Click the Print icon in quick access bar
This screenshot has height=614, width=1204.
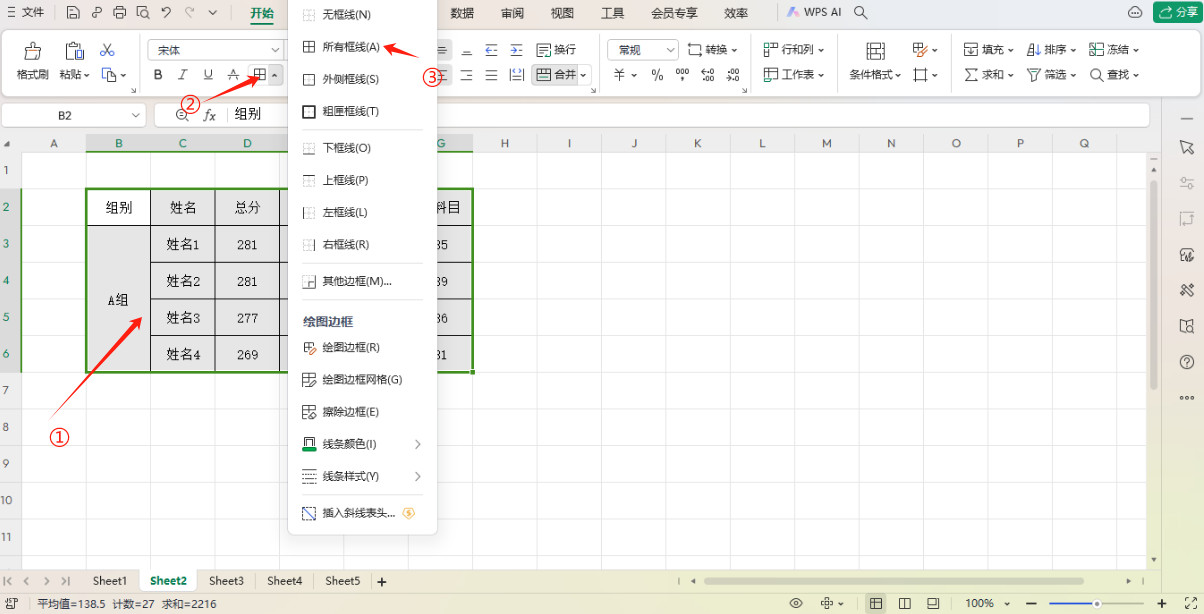[120, 13]
